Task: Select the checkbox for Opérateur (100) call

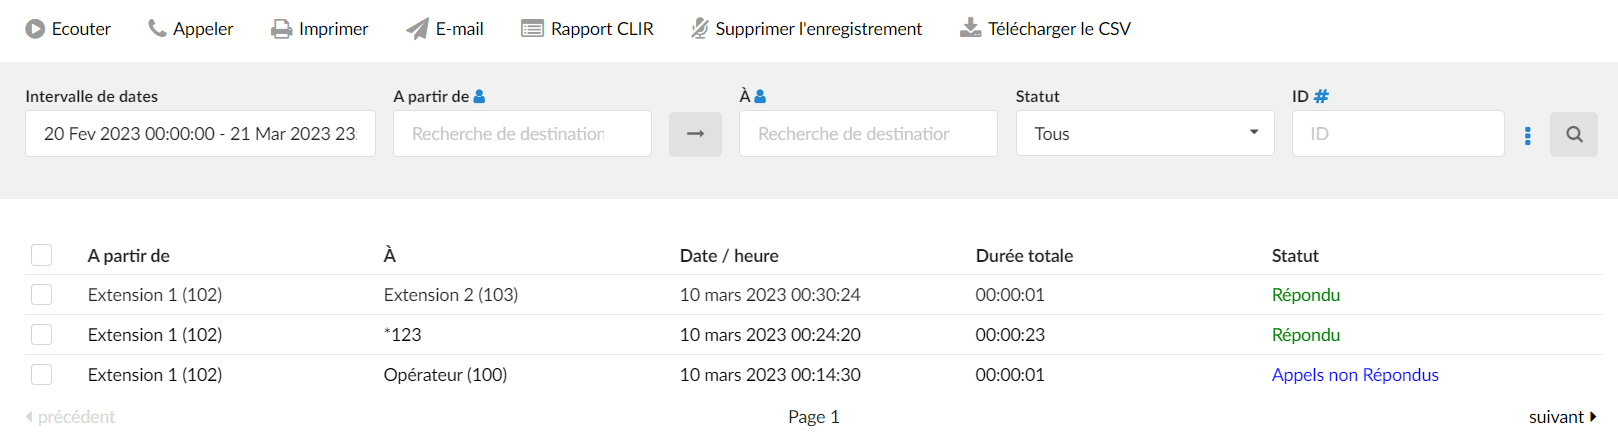Action: (41, 375)
